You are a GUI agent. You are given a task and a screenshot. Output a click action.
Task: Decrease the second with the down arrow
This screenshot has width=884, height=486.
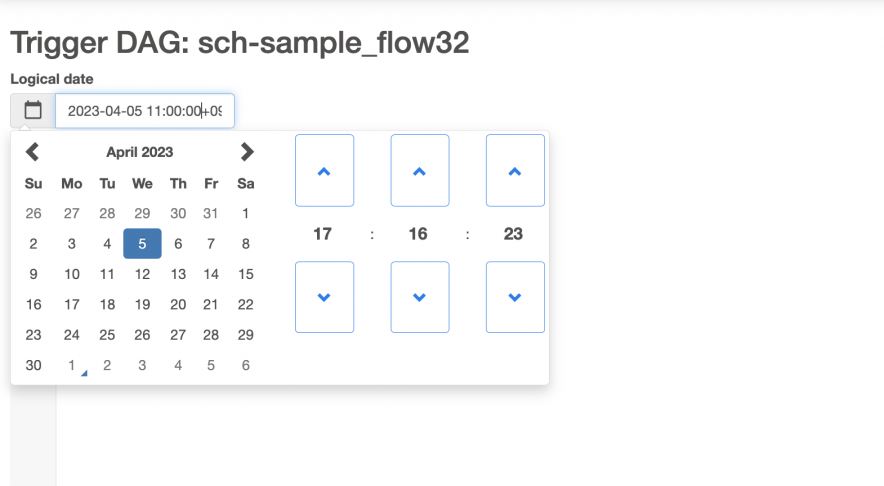coord(515,297)
